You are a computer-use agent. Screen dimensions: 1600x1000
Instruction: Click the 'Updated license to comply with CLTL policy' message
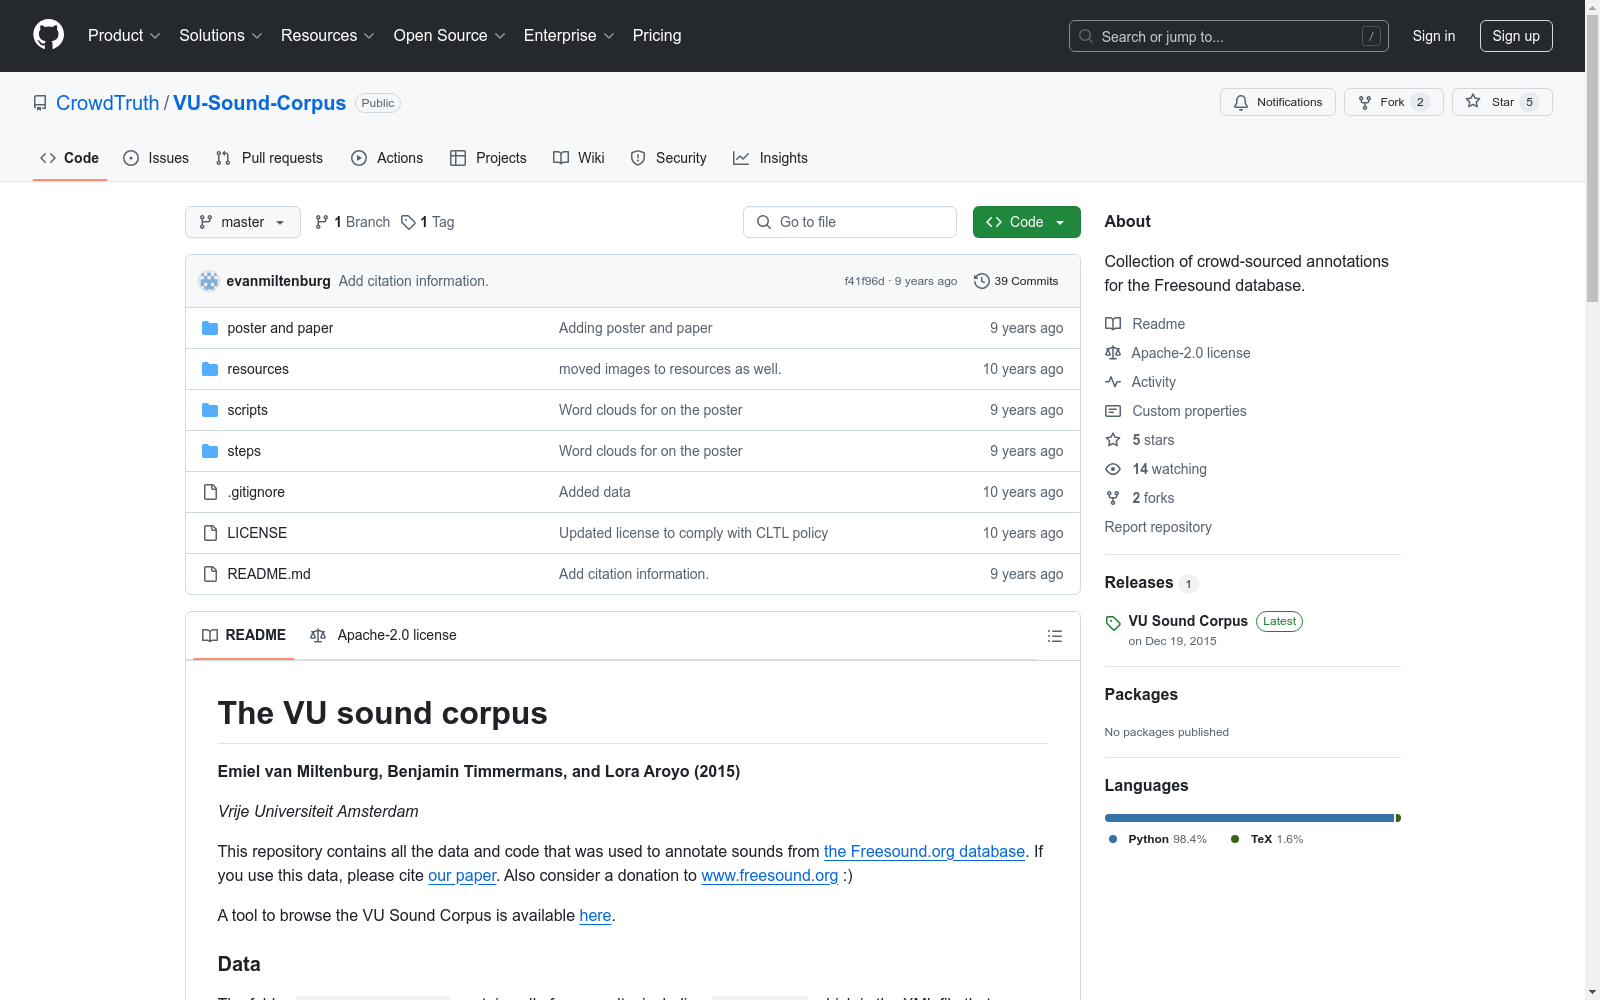pos(694,533)
